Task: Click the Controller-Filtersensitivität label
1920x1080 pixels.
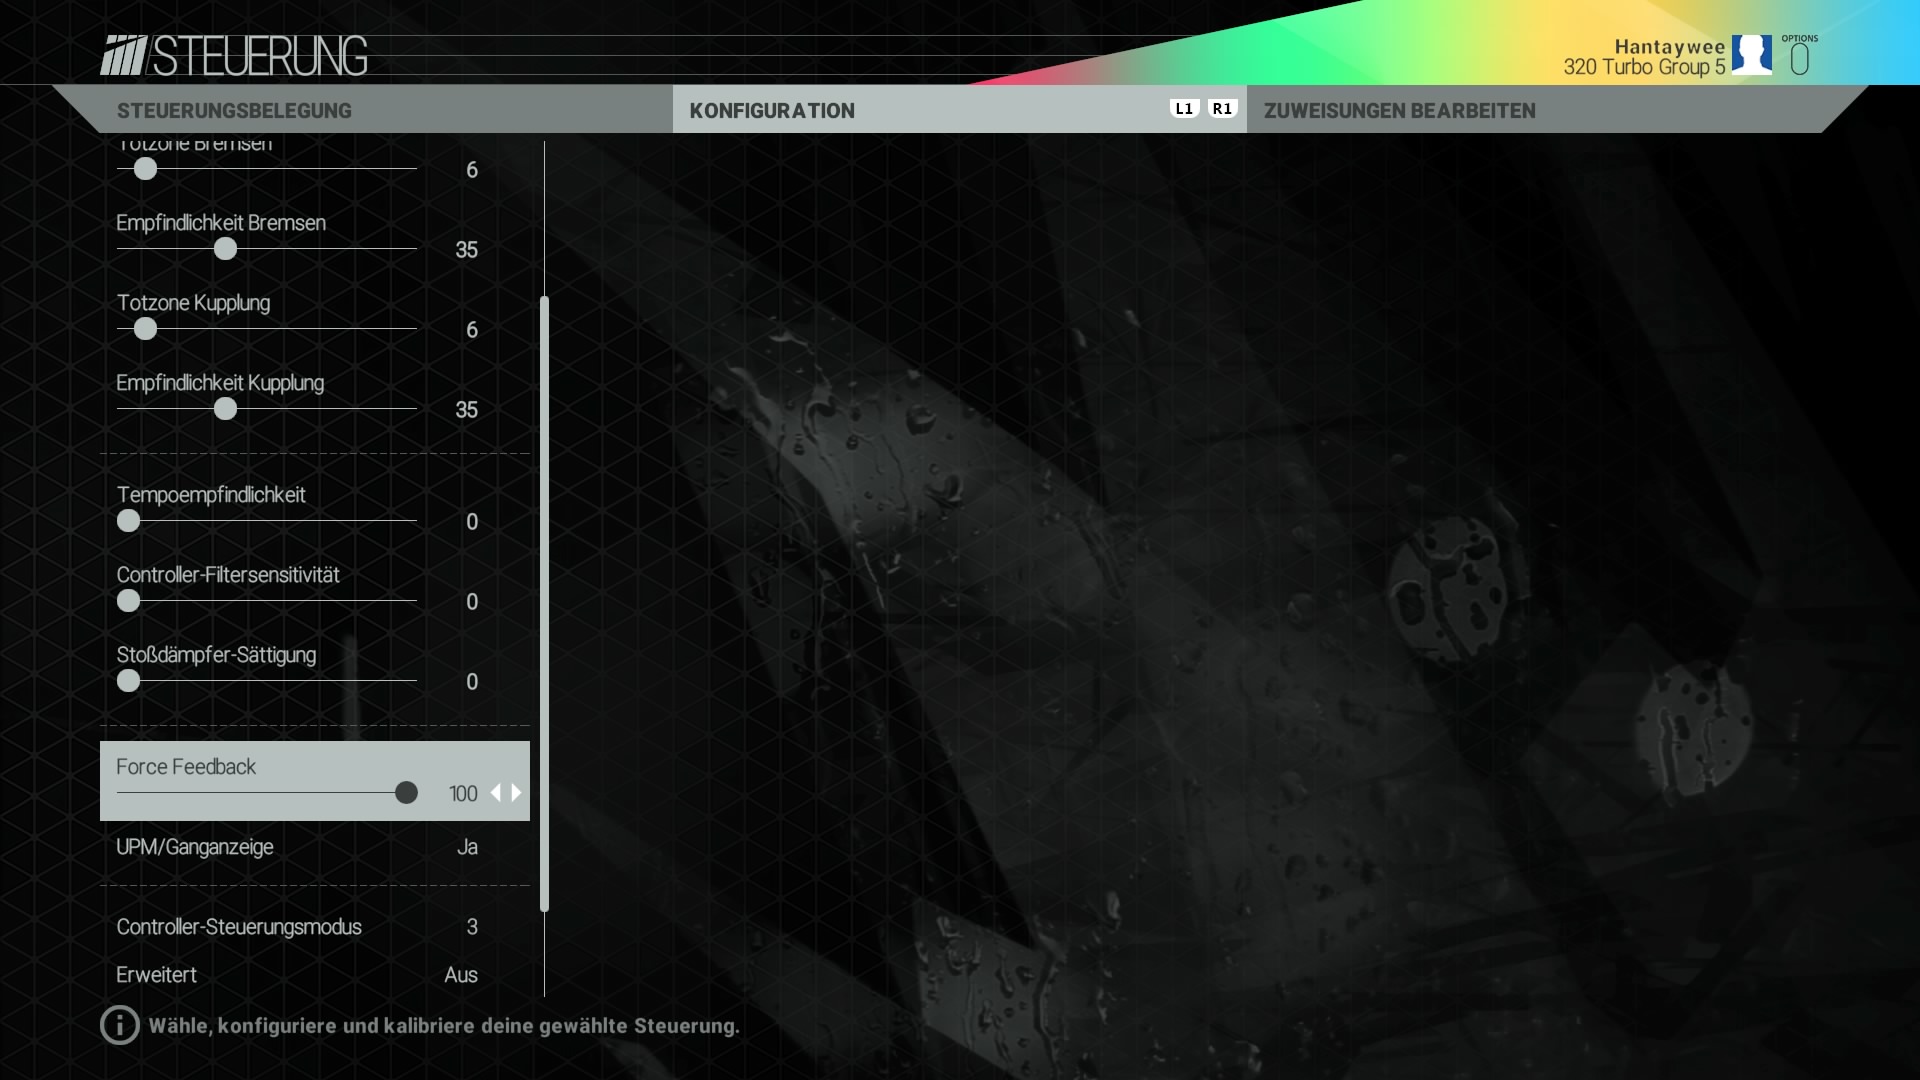Action: click(228, 575)
